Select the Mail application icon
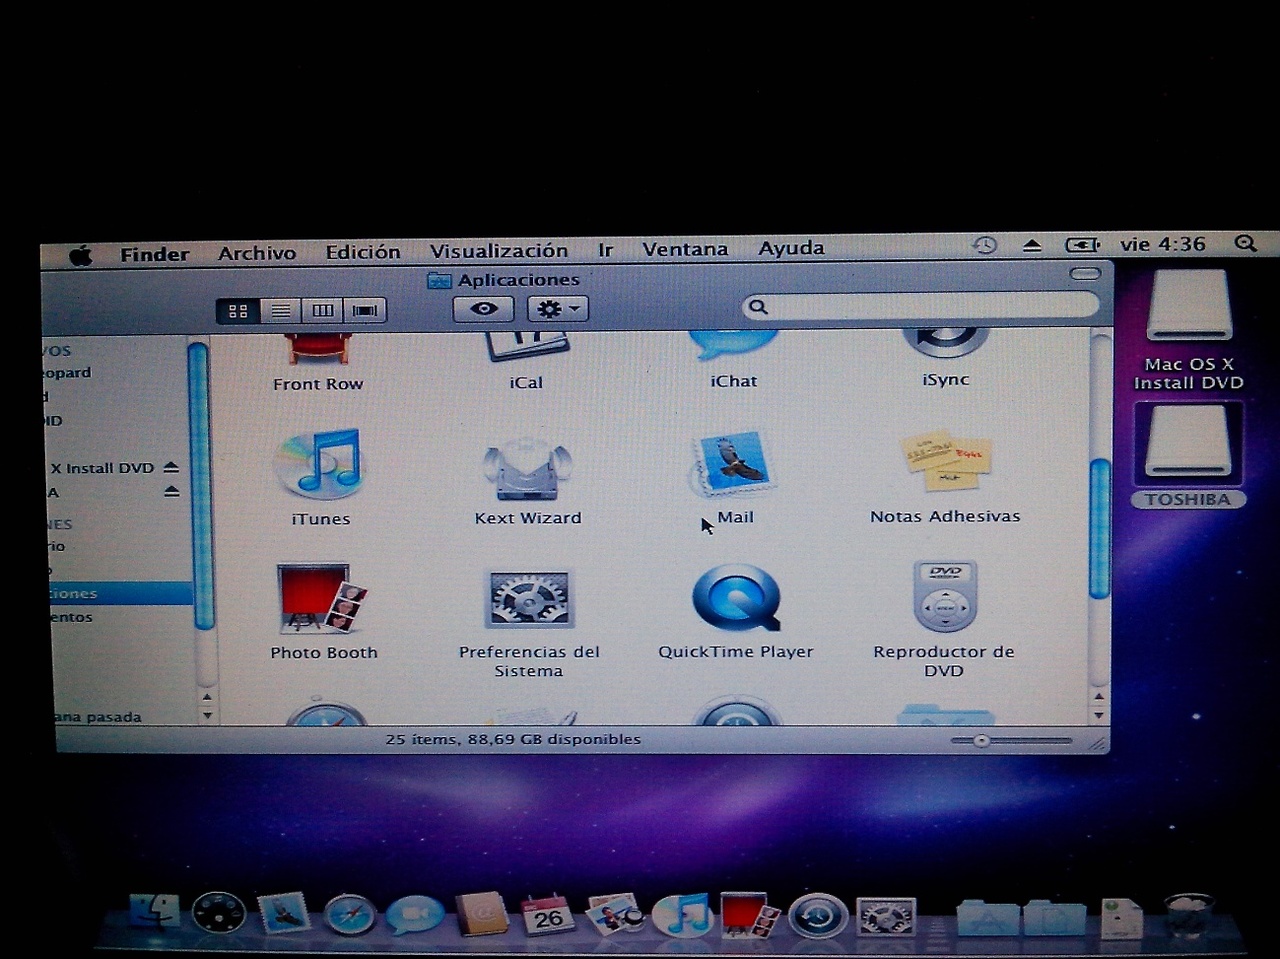The width and height of the screenshot is (1280, 959). pos(734,465)
